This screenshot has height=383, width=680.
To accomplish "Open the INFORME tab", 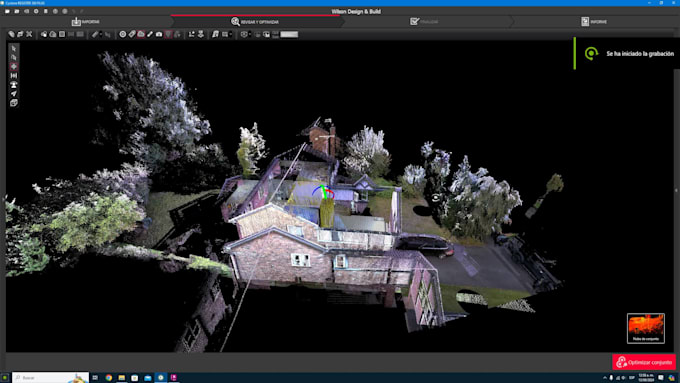I will (594, 21).
